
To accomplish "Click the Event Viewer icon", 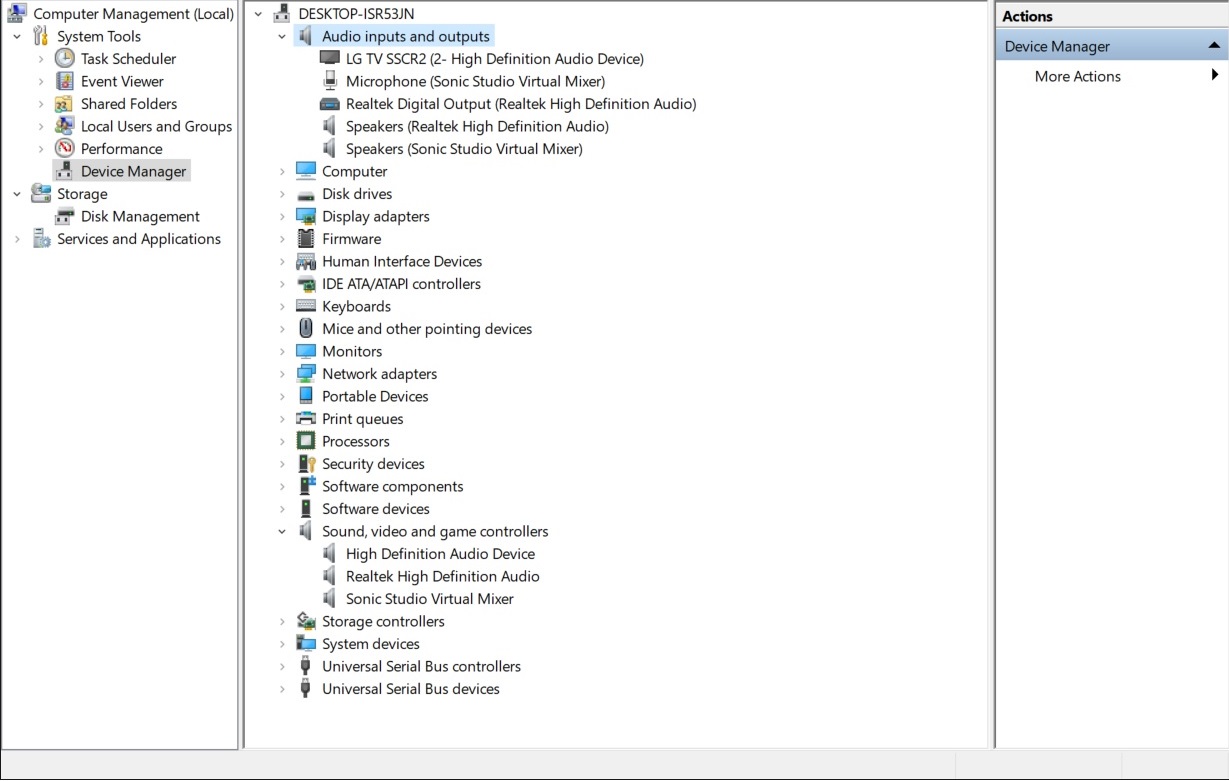I will [65, 82].
